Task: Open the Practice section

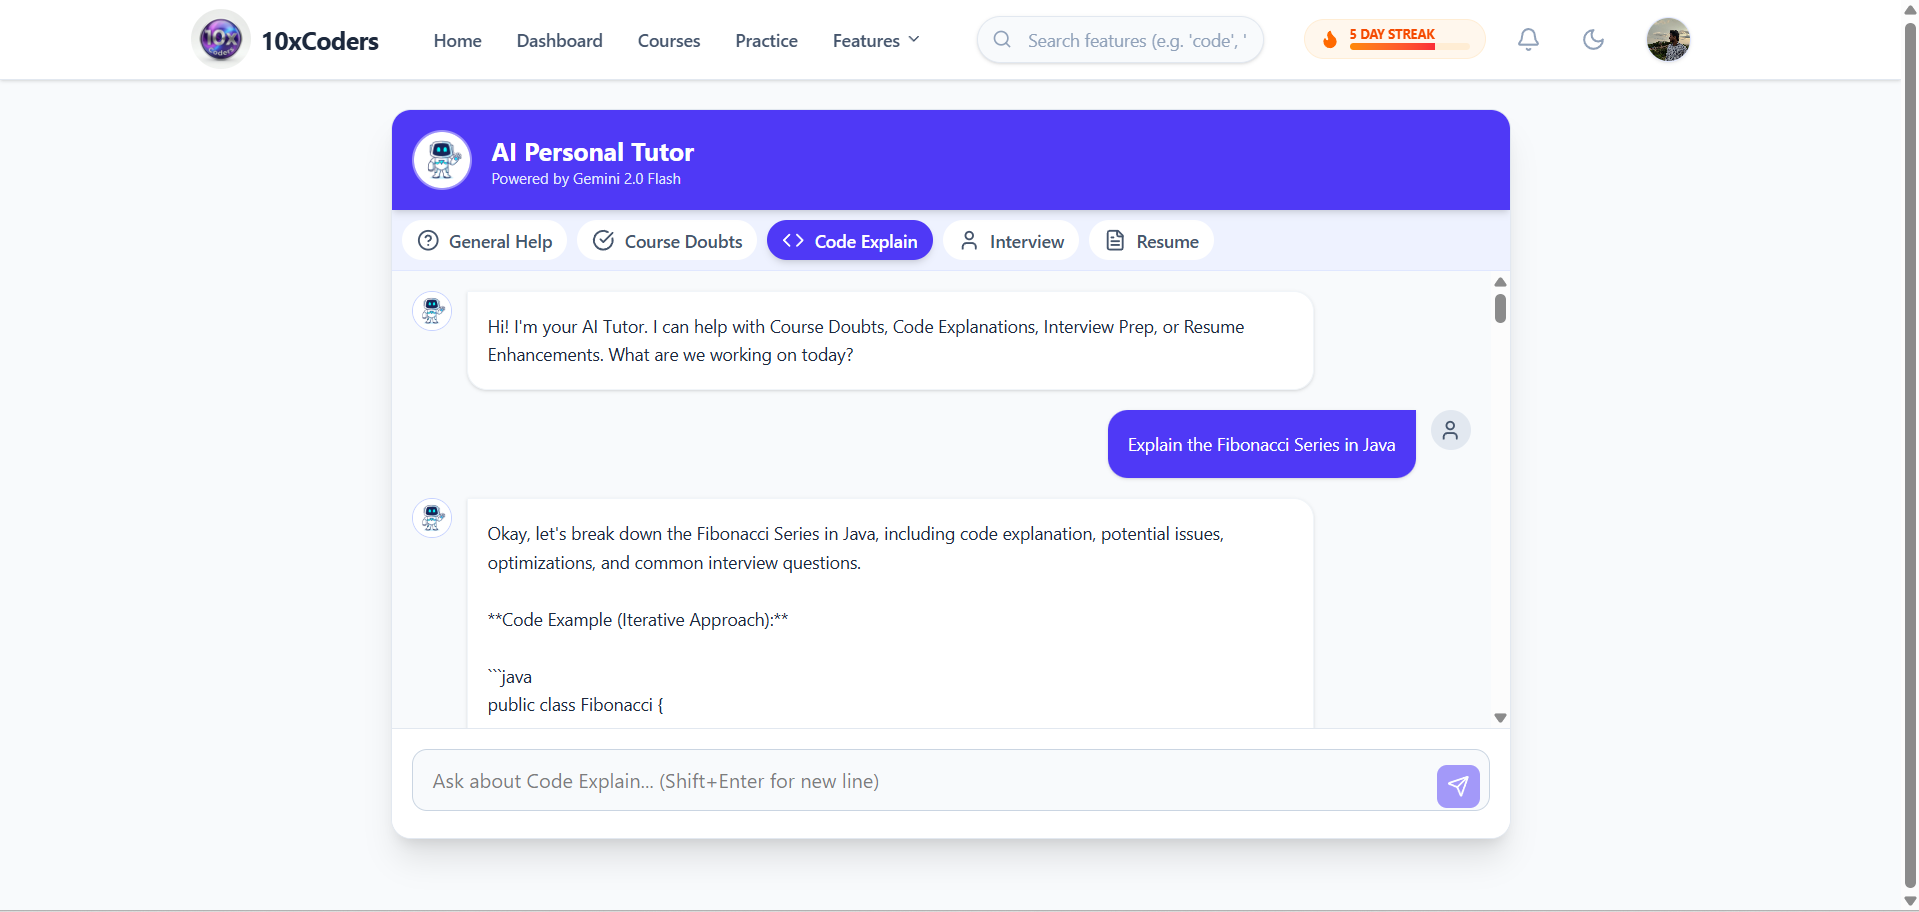Action: click(766, 41)
